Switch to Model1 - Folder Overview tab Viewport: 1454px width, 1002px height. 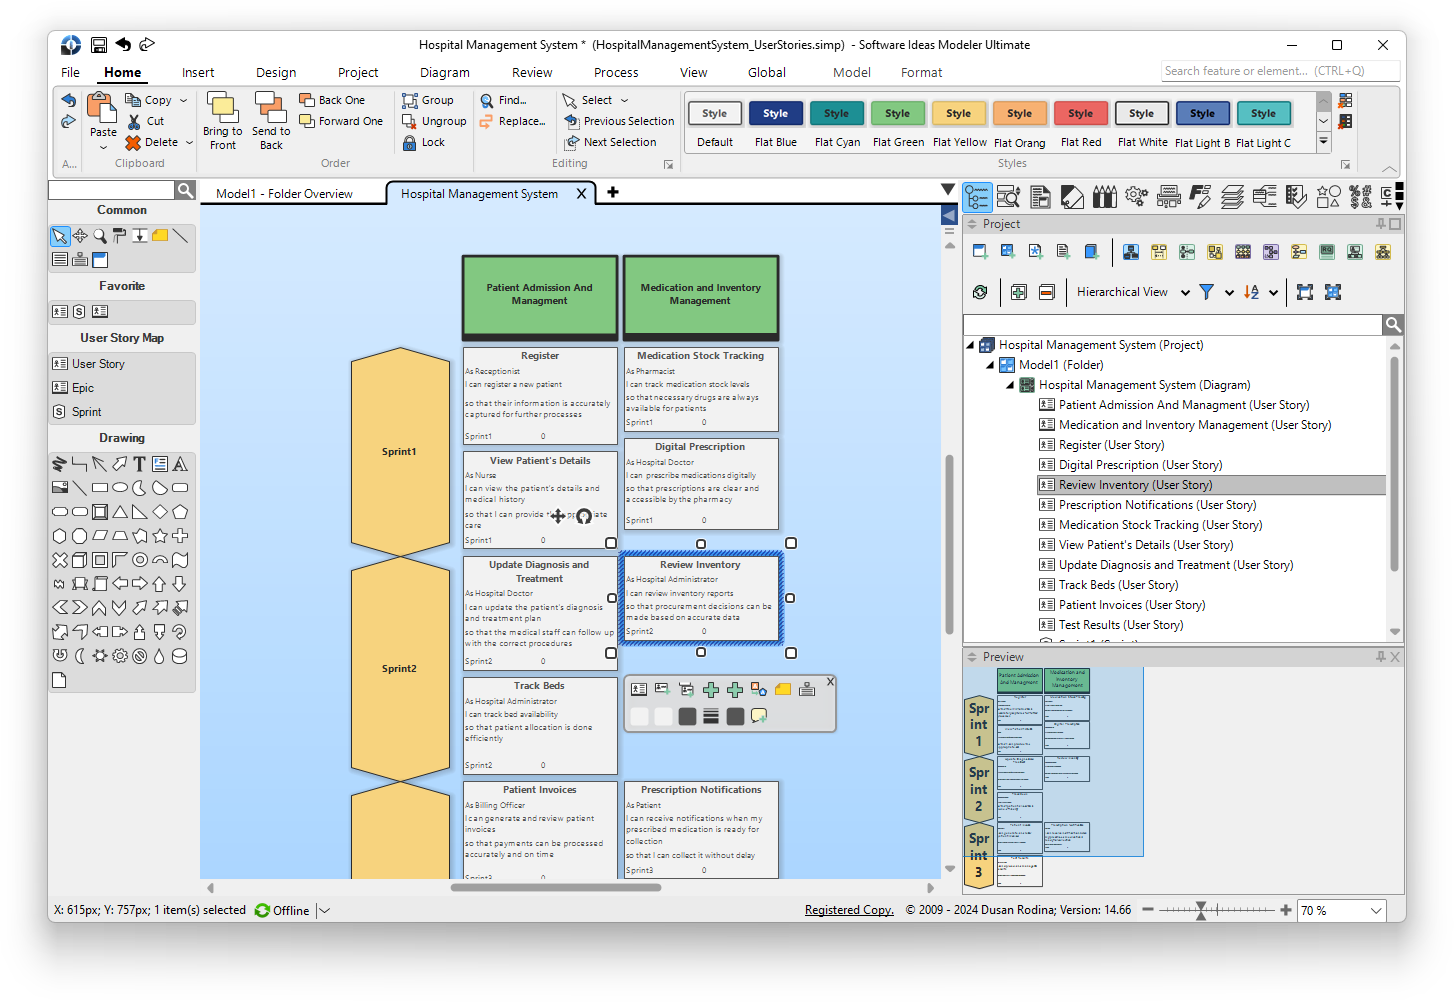click(284, 194)
